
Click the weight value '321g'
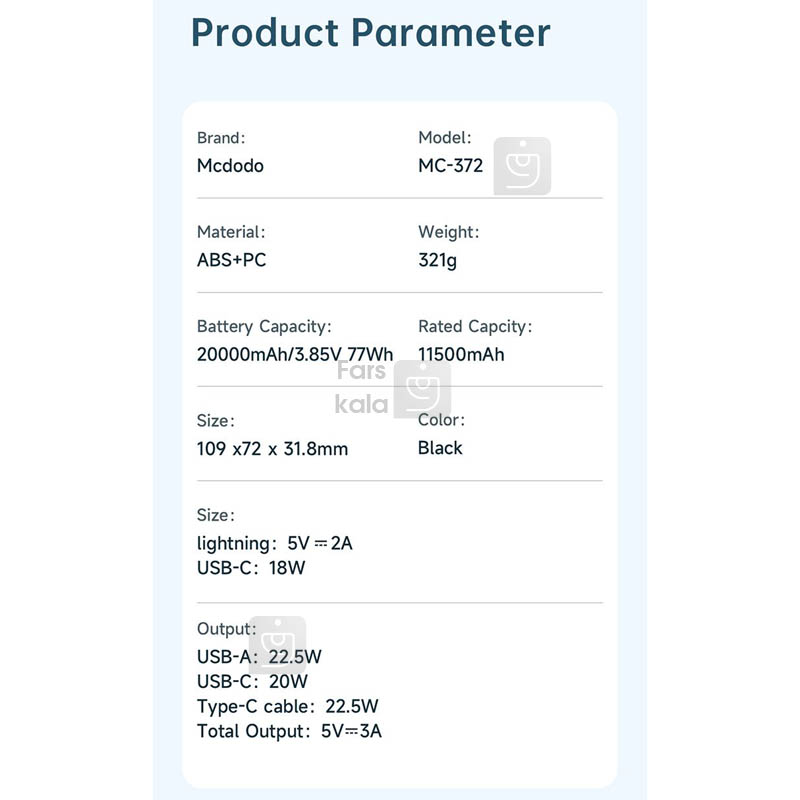pyautogui.click(x=437, y=261)
